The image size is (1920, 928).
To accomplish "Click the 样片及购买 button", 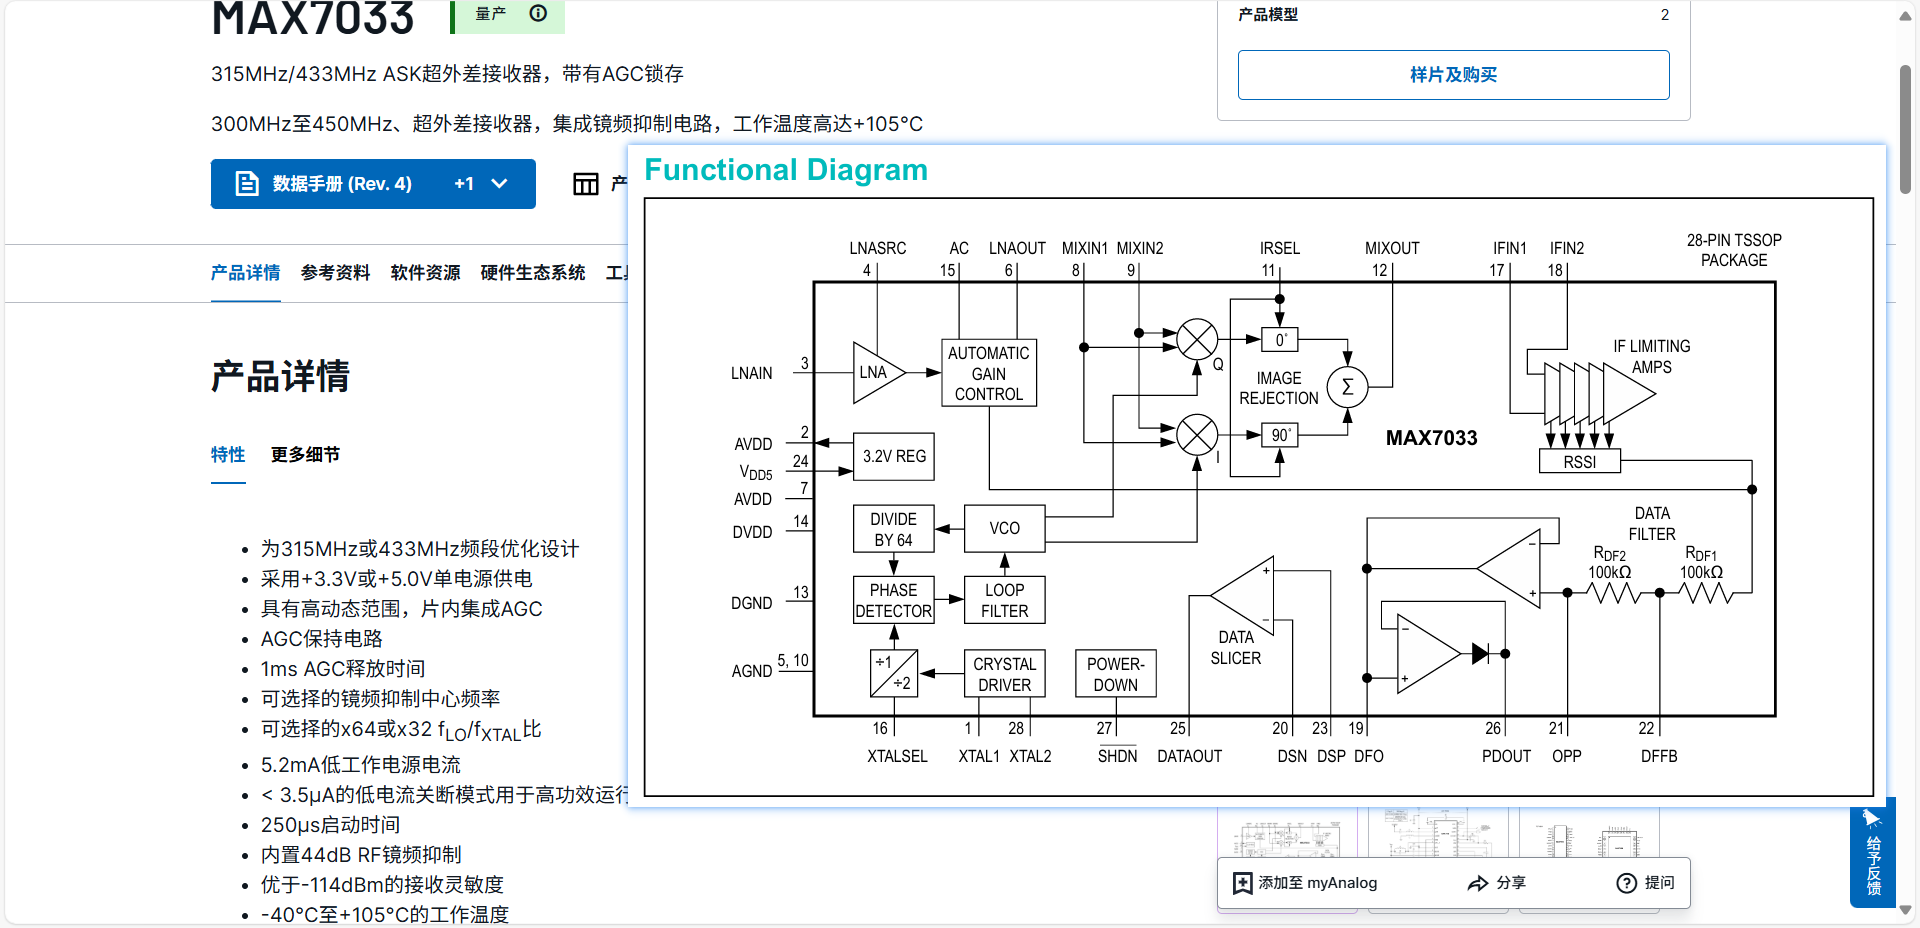I will point(1453,75).
